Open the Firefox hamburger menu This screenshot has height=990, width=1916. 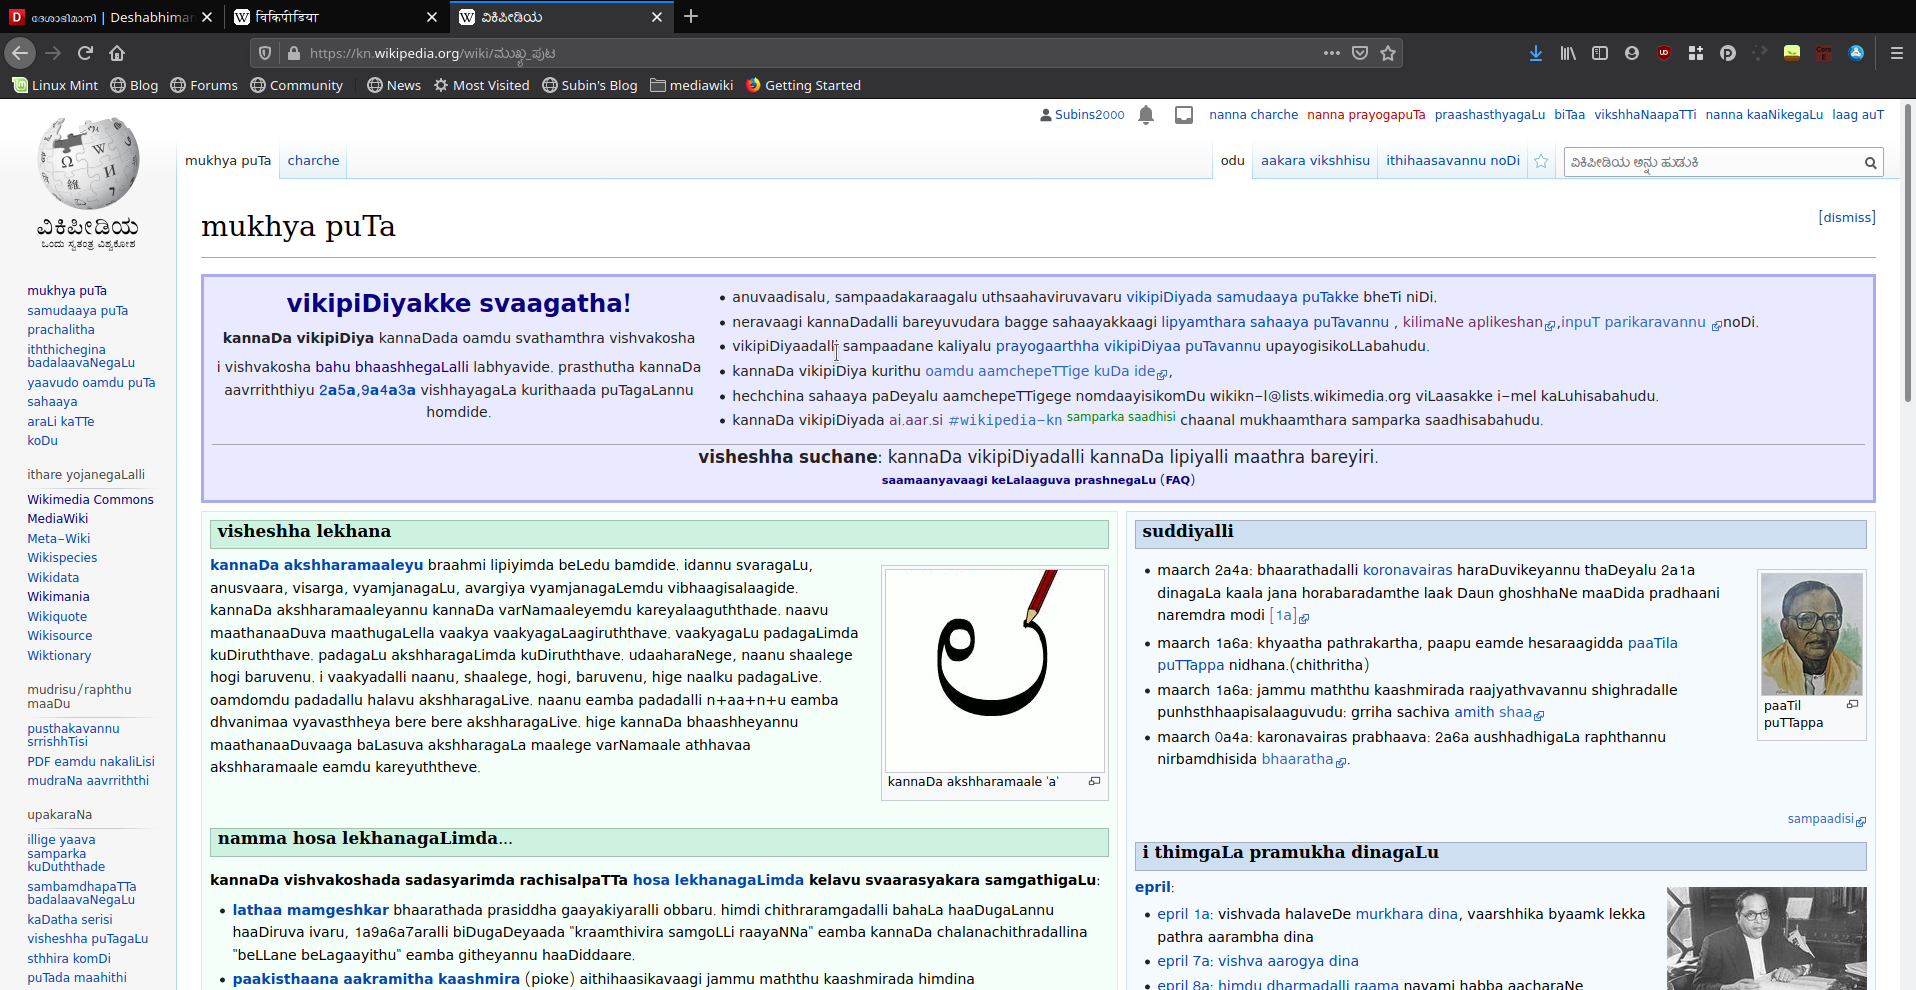(x=1896, y=53)
